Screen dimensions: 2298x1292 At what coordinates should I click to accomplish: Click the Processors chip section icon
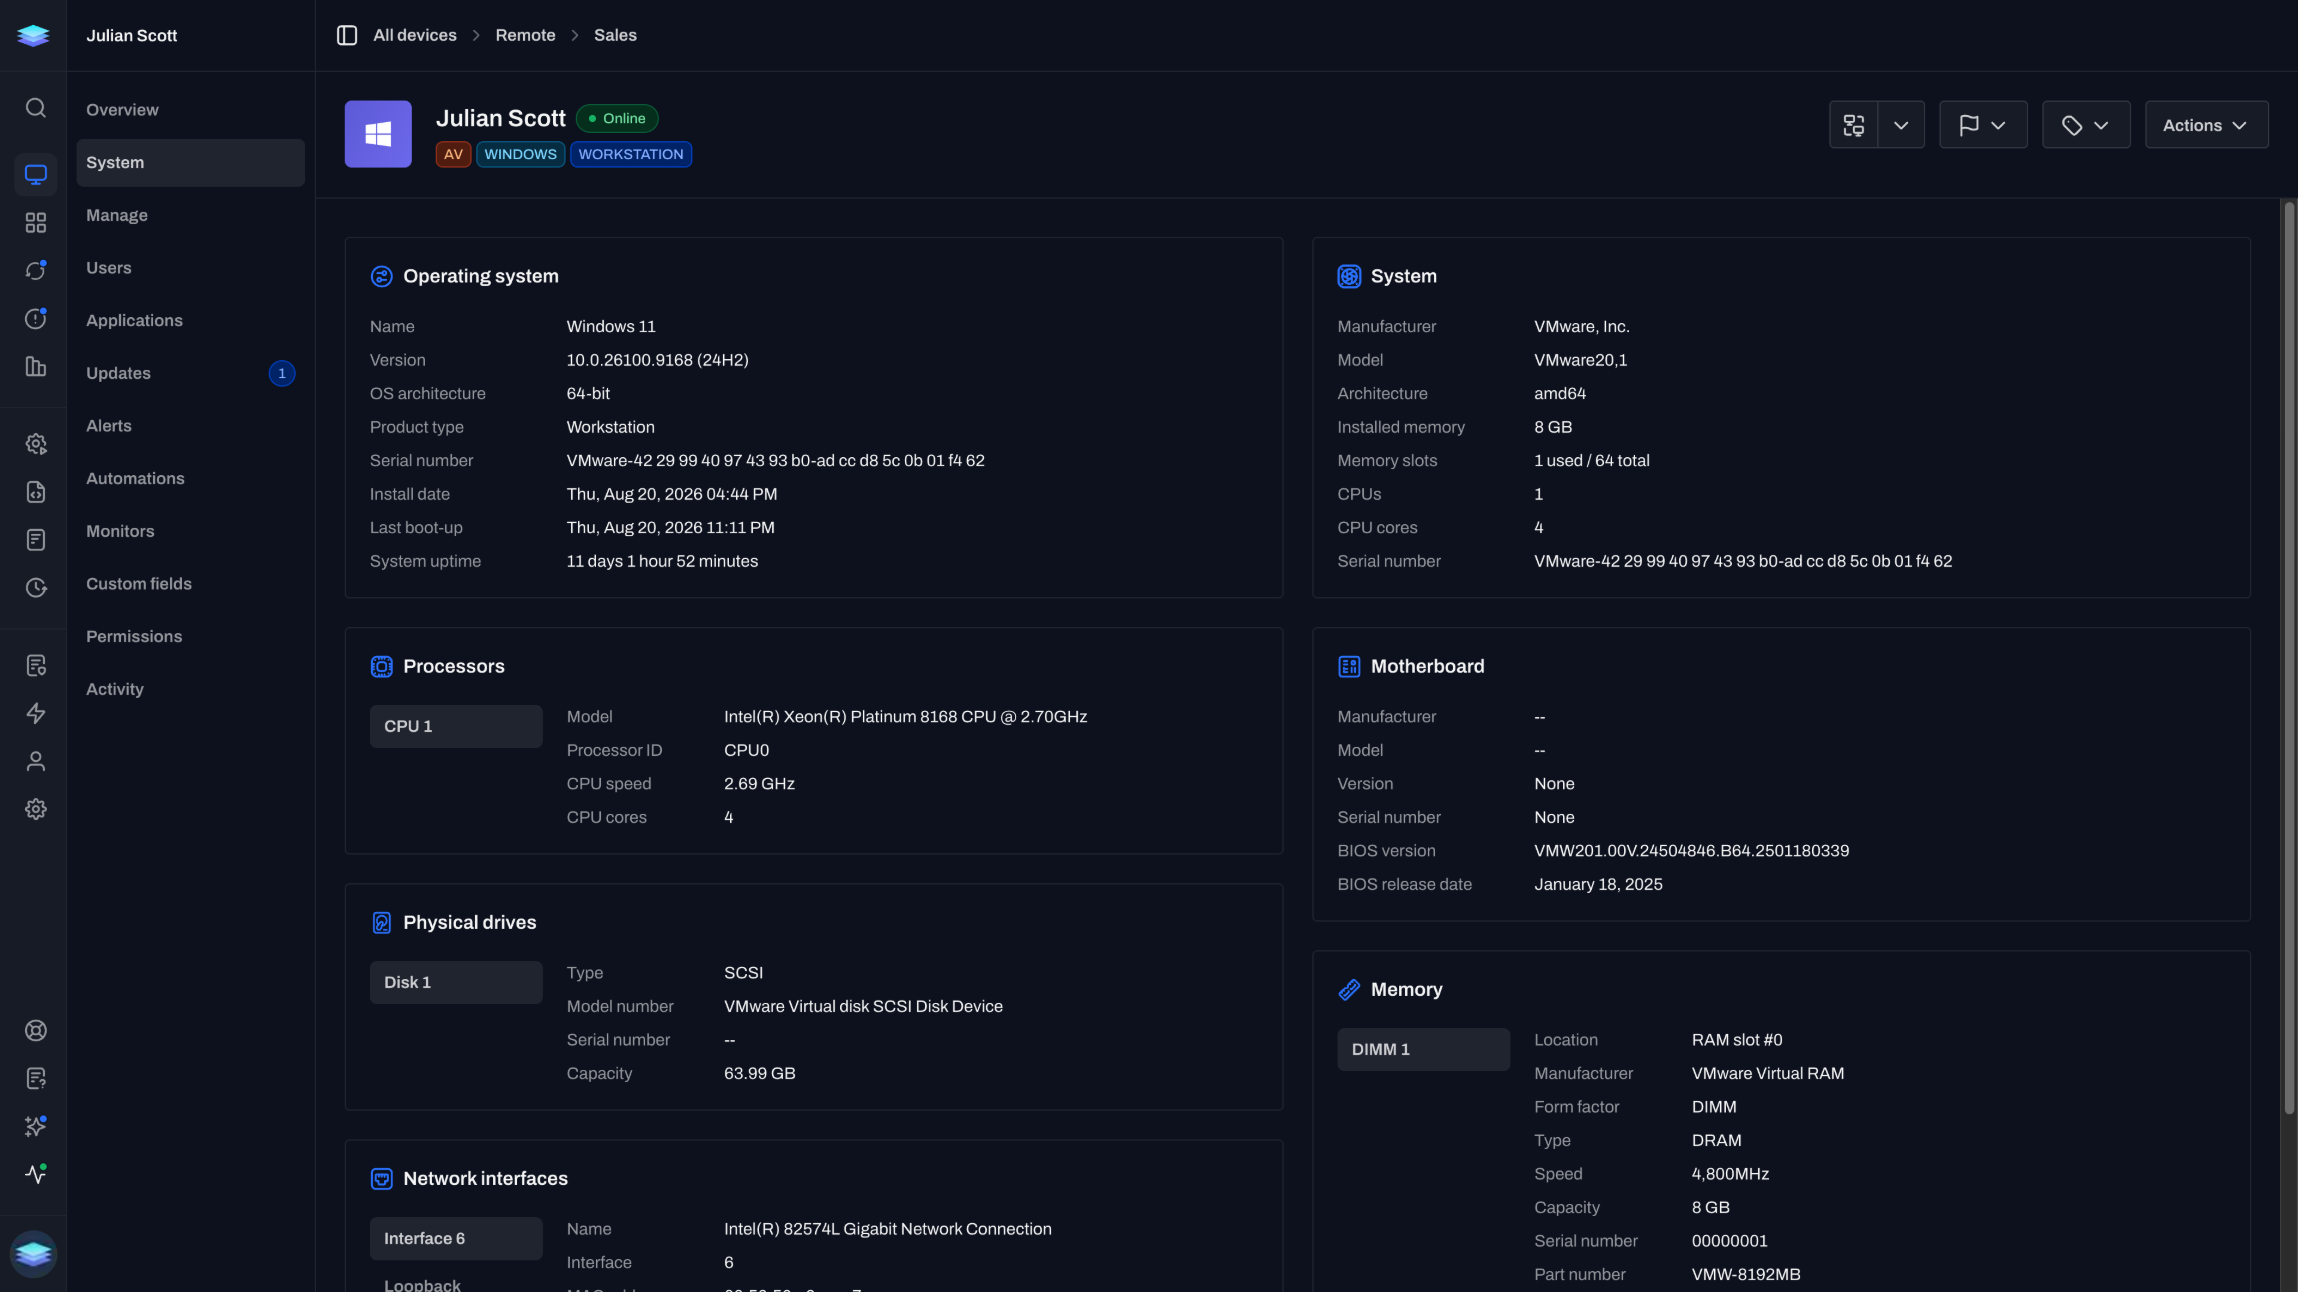[x=381, y=666]
